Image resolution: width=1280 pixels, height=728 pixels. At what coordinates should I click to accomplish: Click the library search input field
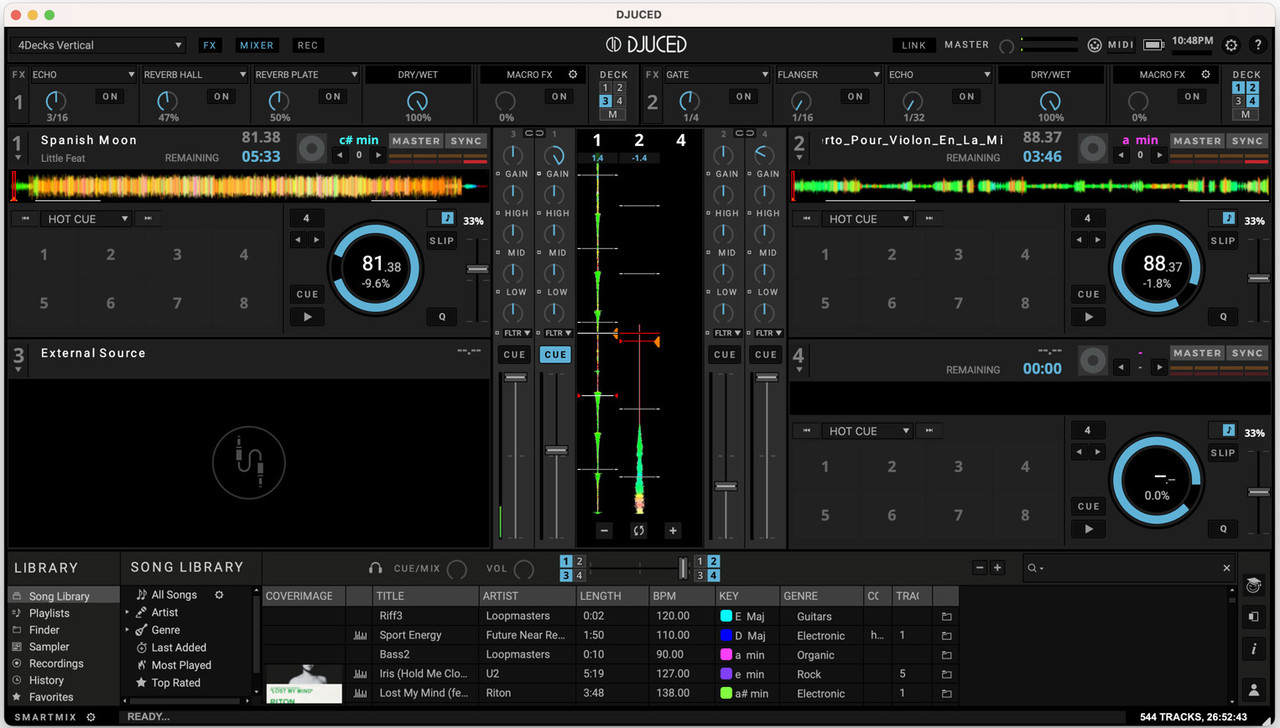click(1128, 568)
